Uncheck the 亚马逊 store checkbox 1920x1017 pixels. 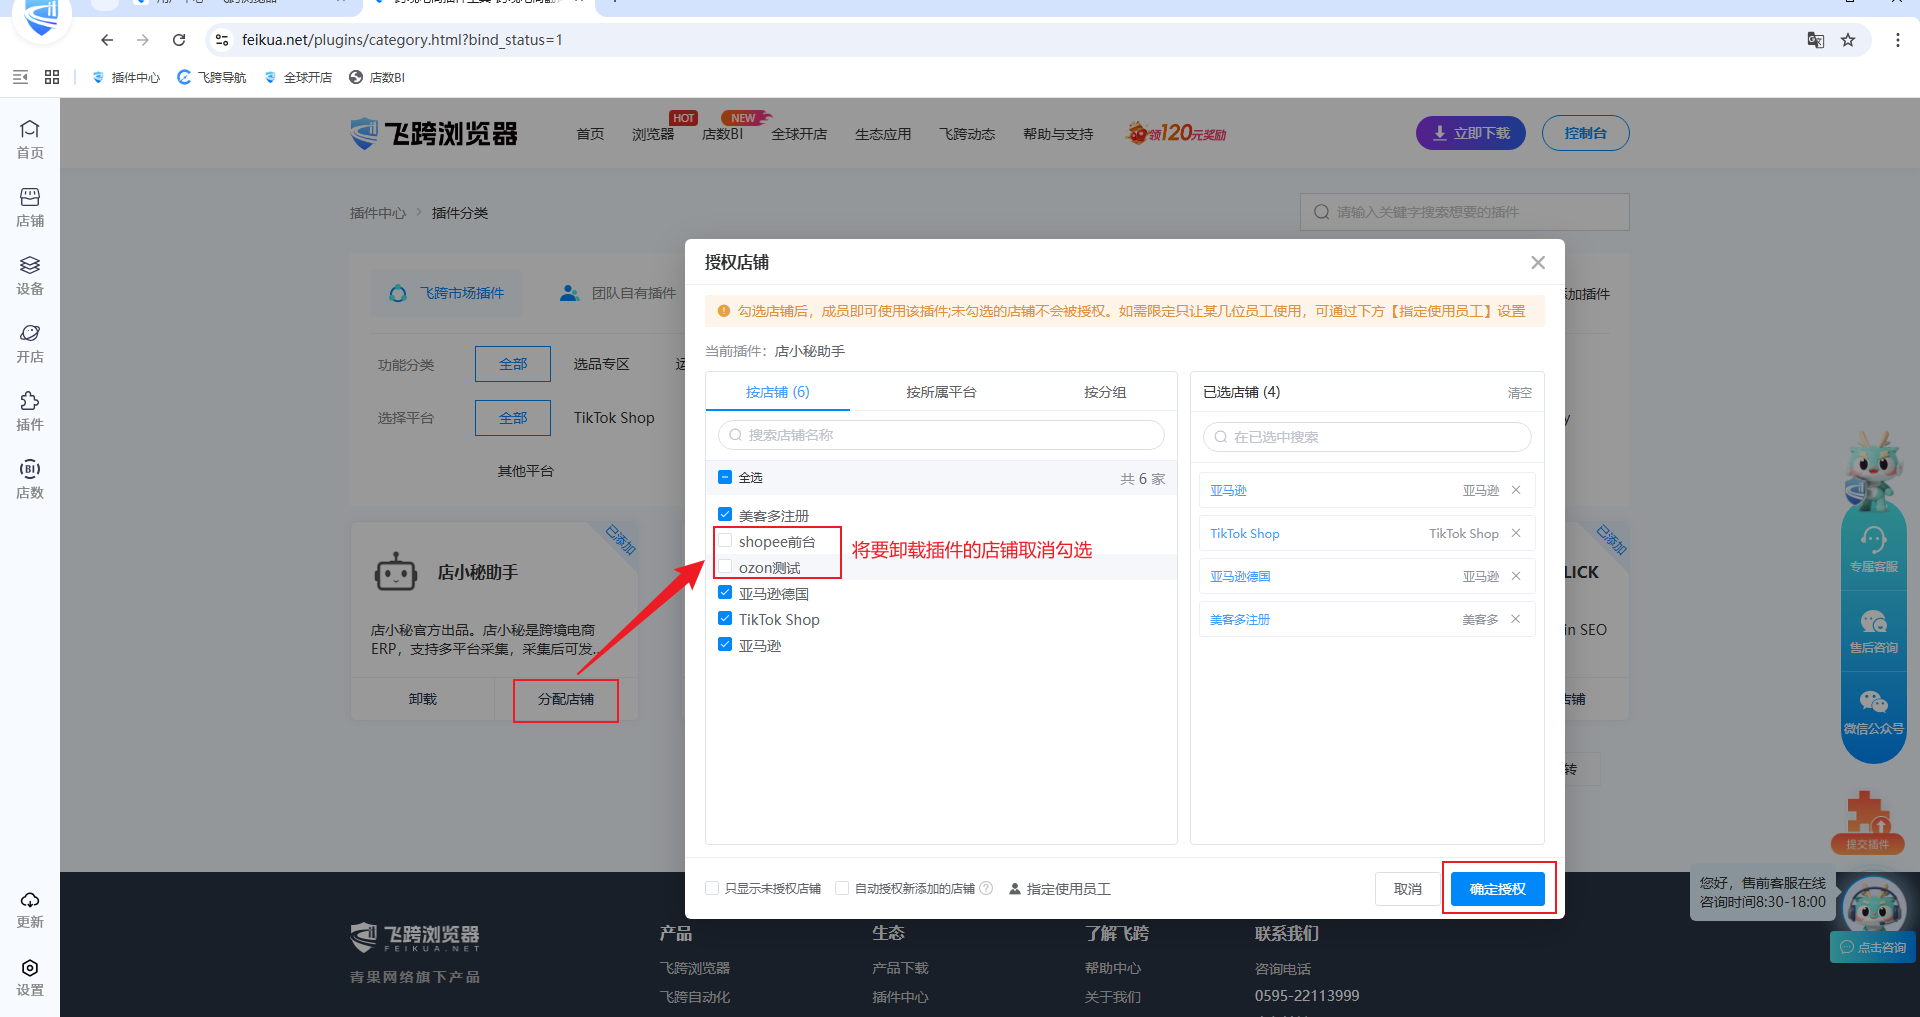pyautogui.click(x=725, y=645)
